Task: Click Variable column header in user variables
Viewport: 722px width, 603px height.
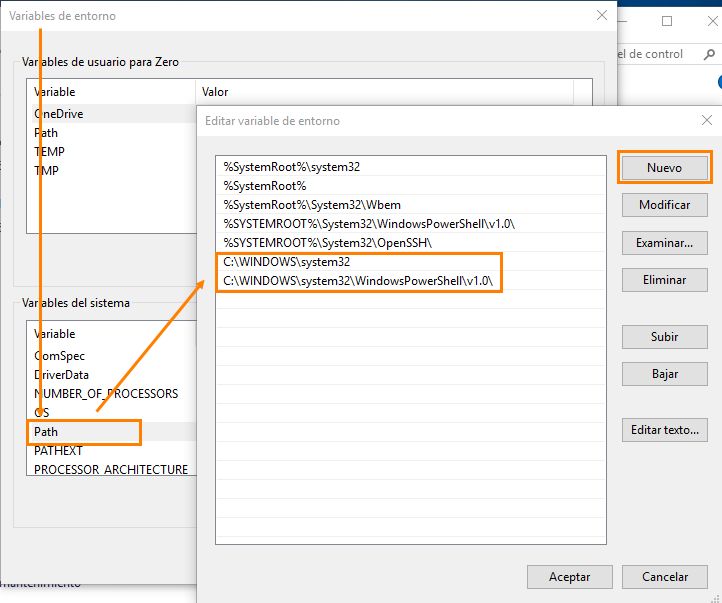Action: [x=111, y=92]
